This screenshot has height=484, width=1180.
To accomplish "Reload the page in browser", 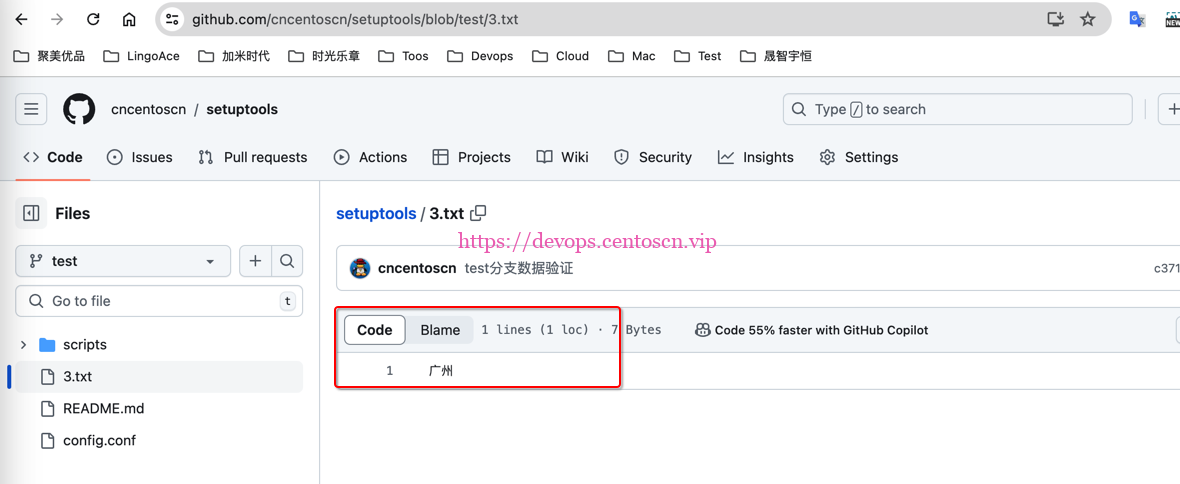I will coord(93,19).
